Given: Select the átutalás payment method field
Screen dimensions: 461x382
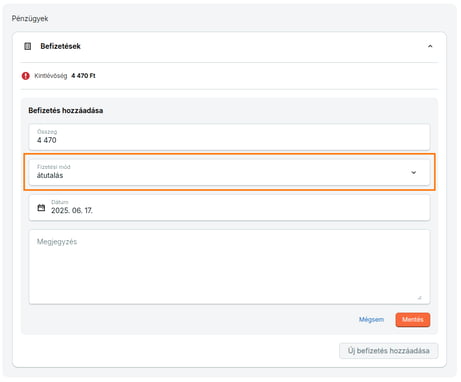Looking at the screenshot, I should 229,172.
